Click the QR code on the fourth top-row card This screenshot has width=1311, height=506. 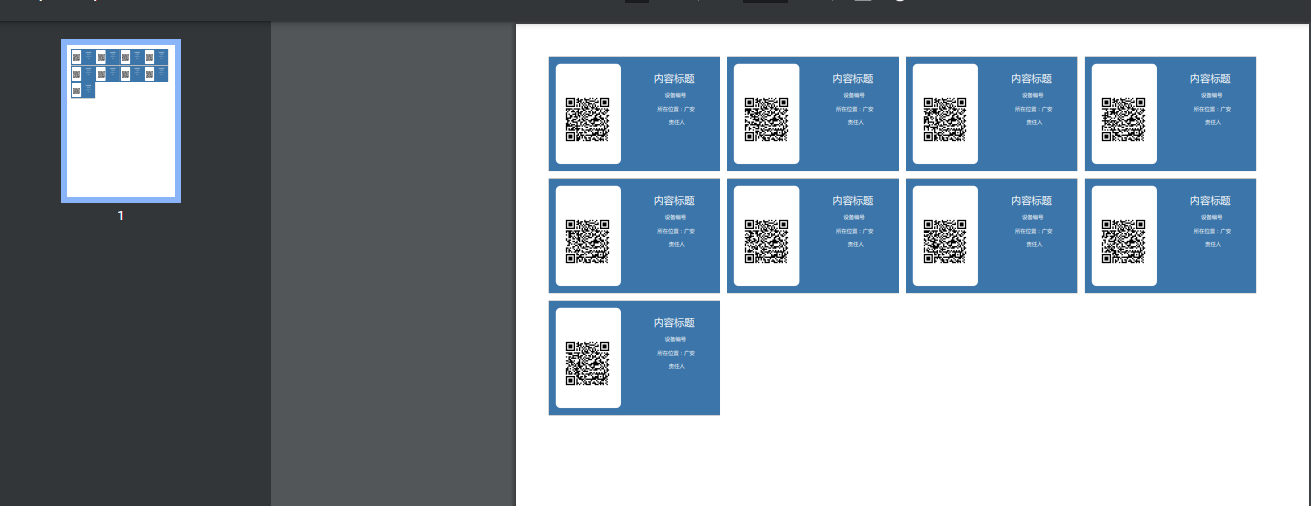1123,119
